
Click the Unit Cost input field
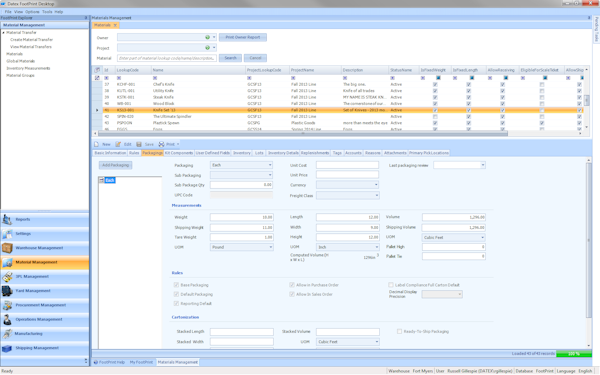pyautogui.click(x=347, y=165)
